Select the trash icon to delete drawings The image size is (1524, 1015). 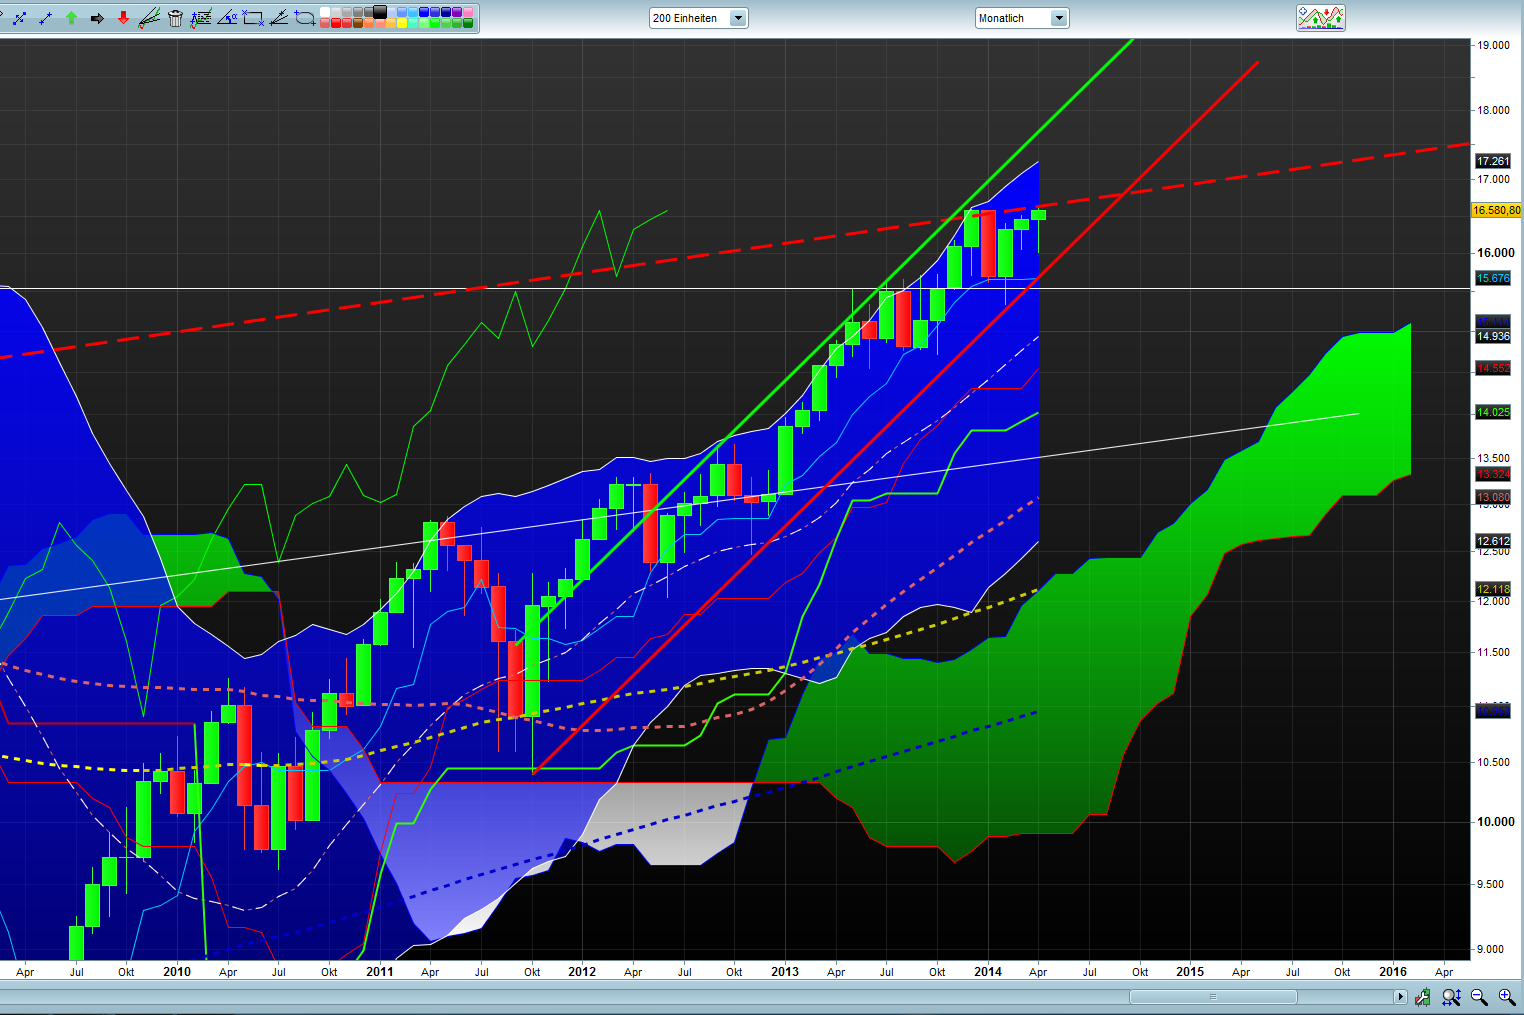click(173, 17)
